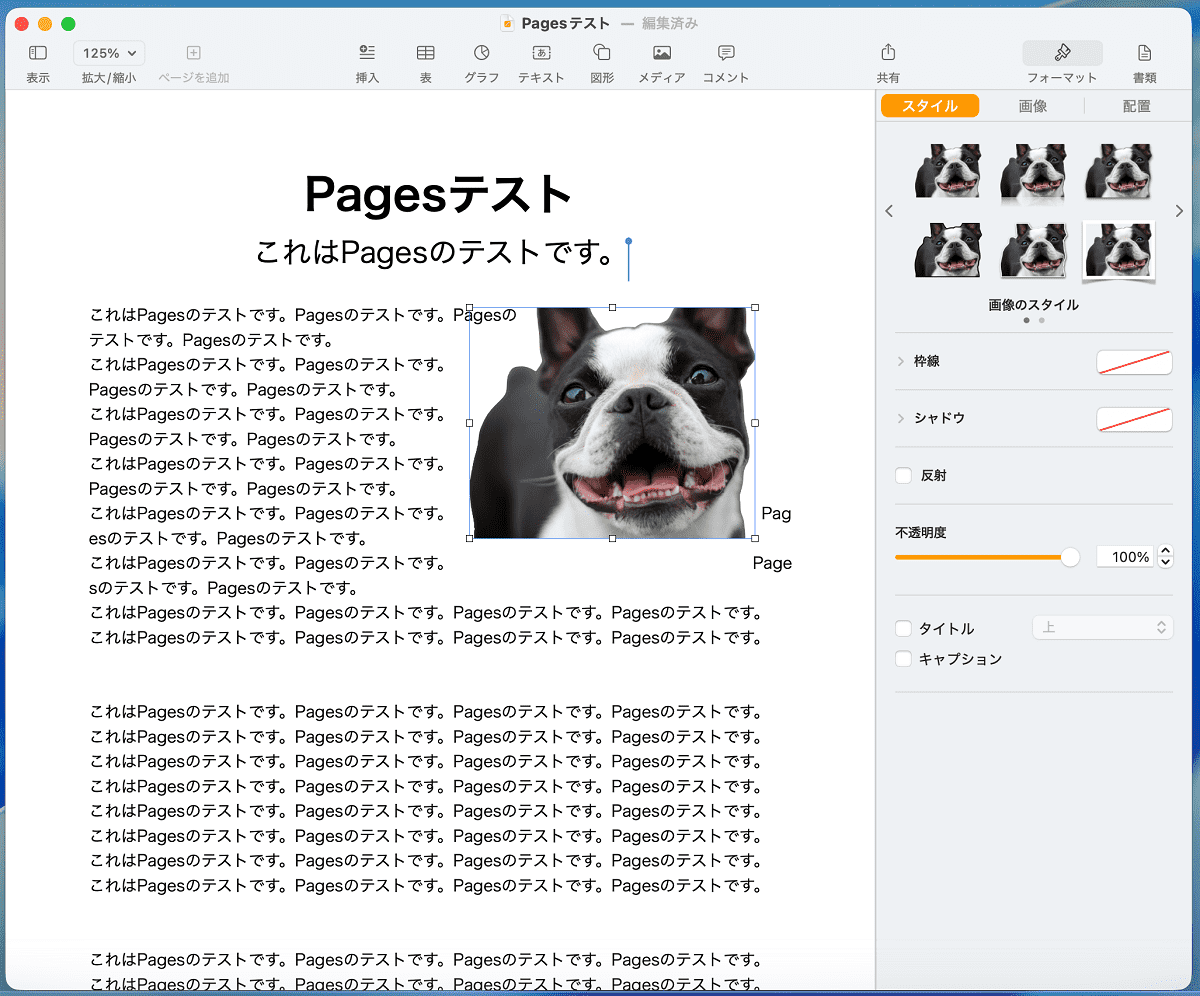1200x996 pixels.
Task: Expand the 枠線 (border) section
Action: click(x=901, y=361)
